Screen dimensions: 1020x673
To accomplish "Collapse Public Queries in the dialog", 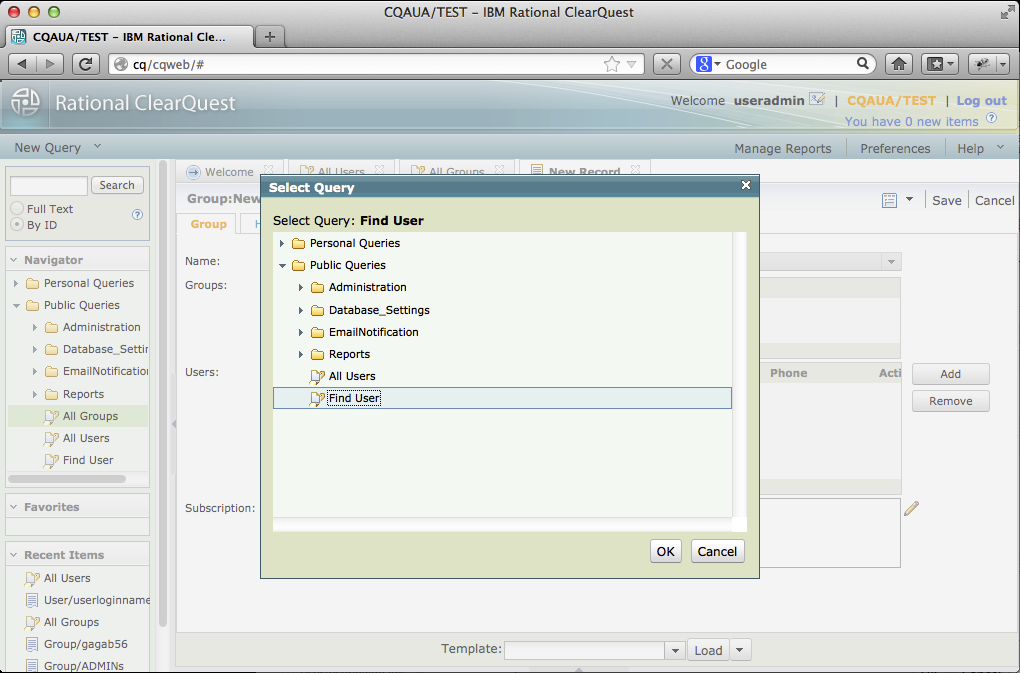I will coord(282,265).
